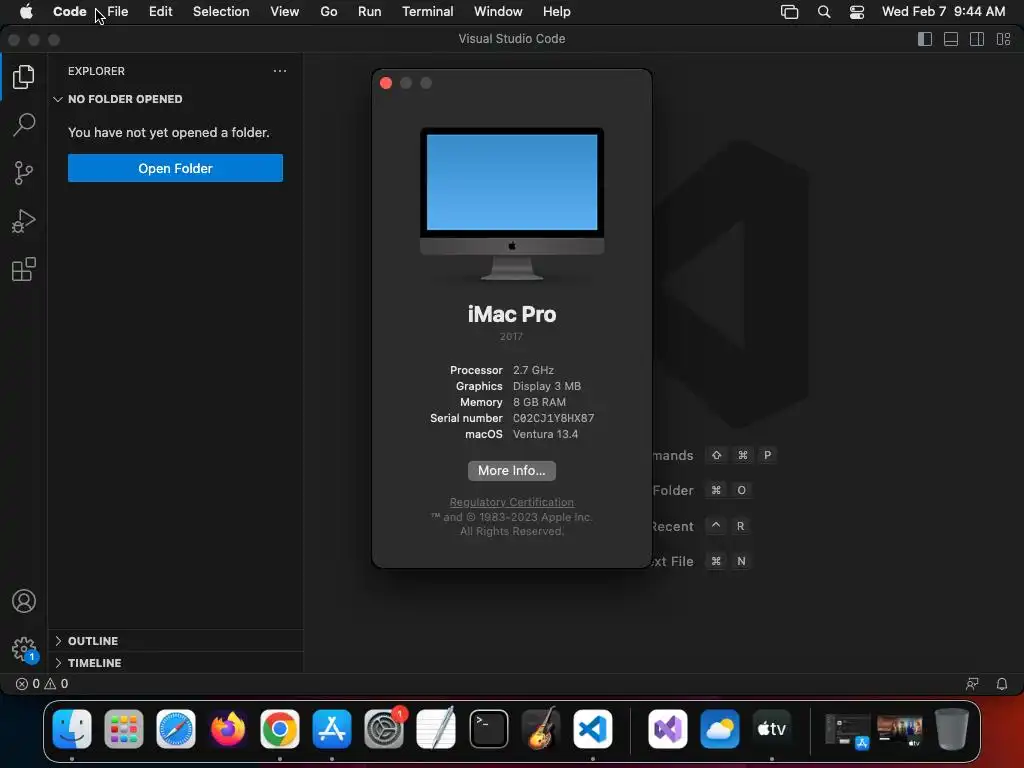Image resolution: width=1024 pixels, height=768 pixels.
Task: Toggle primary side bar layout icon
Action: 925,39
